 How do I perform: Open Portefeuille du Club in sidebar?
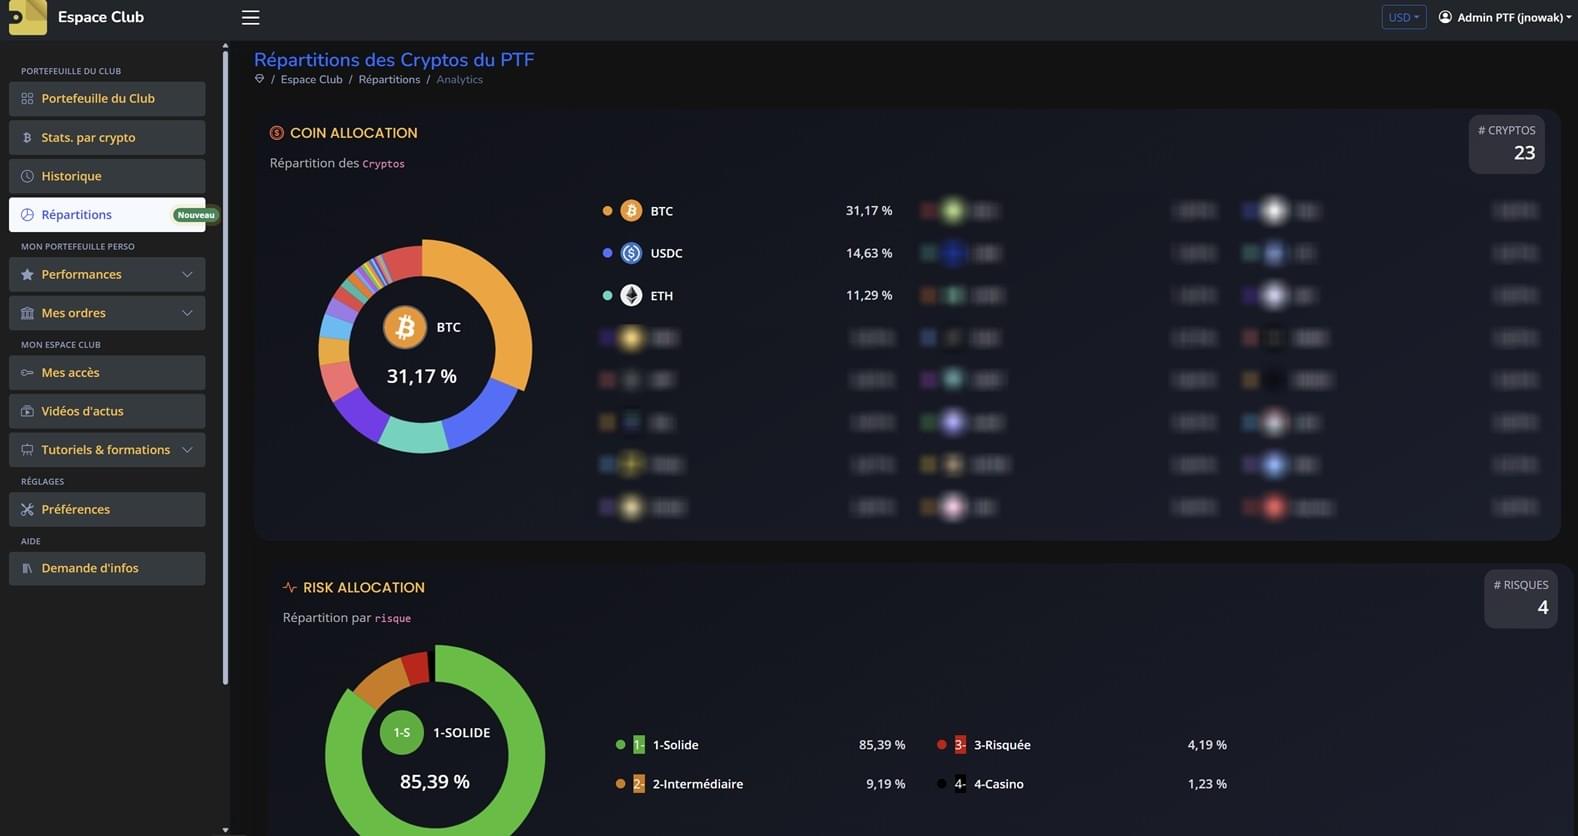point(107,99)
